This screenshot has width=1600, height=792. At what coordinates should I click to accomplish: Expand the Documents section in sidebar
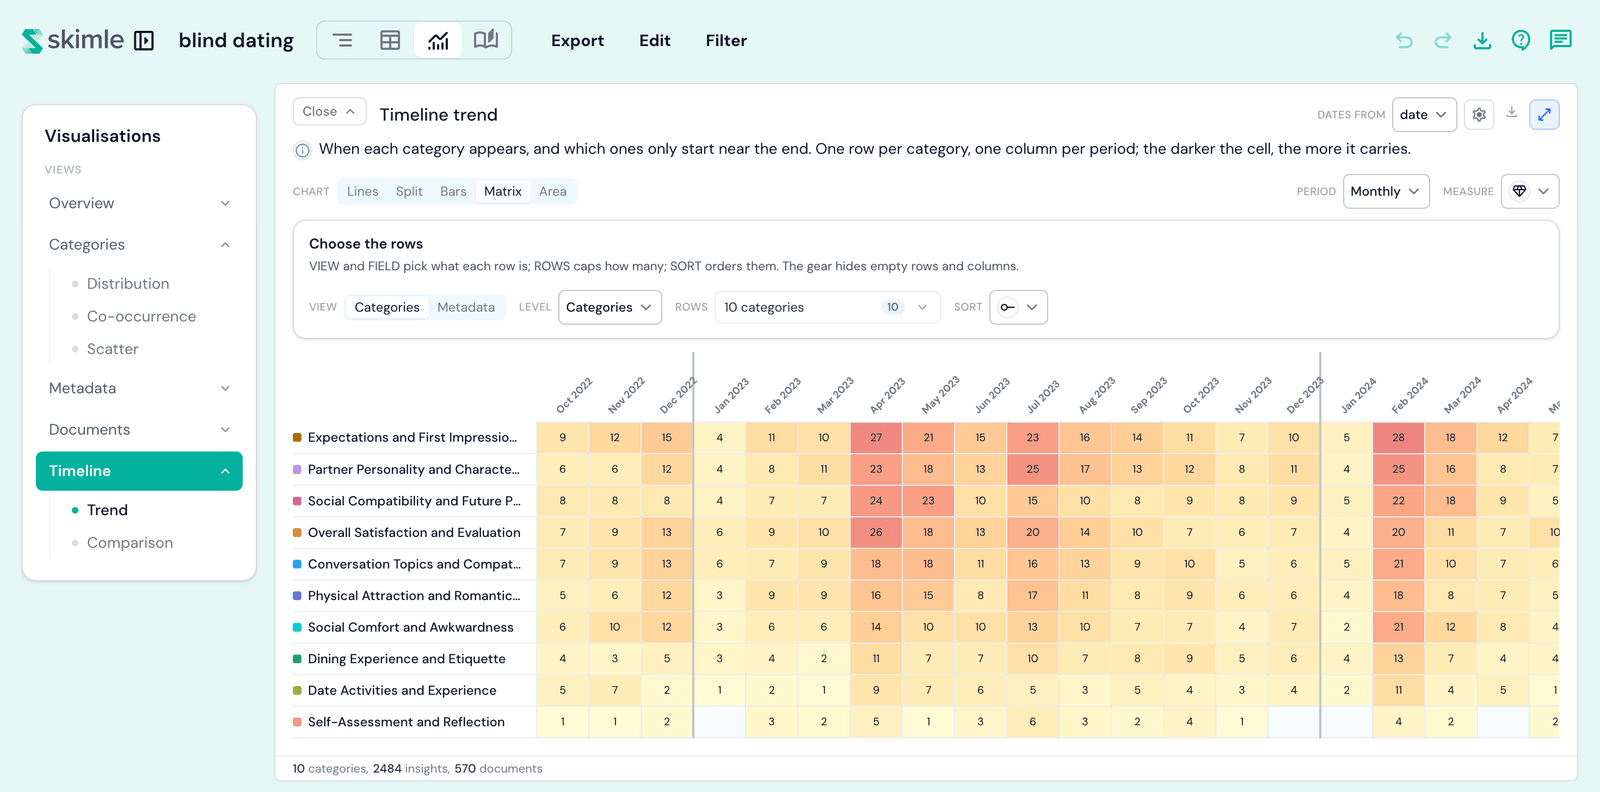point(139,429)
